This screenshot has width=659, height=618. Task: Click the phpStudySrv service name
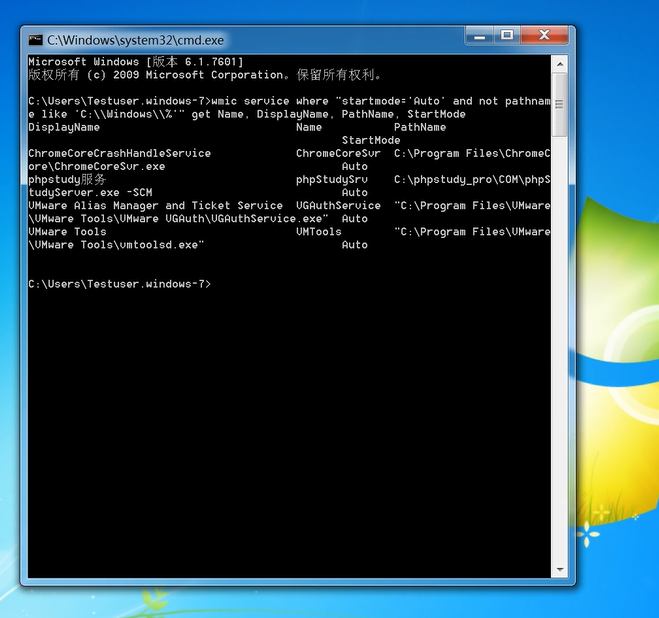[332, 179]
